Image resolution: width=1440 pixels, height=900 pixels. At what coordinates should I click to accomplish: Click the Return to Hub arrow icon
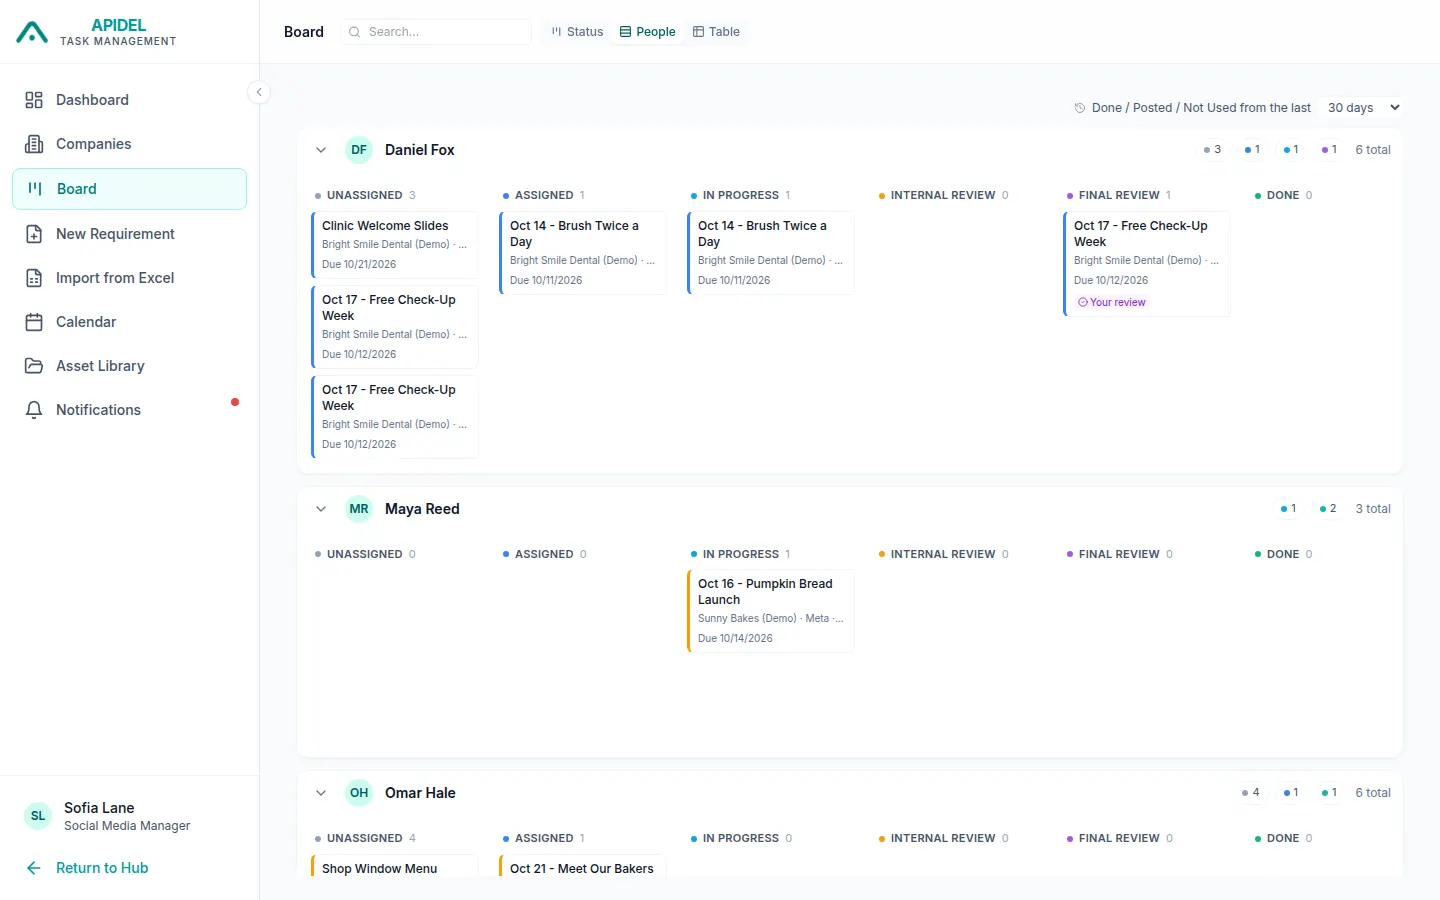[x=34, y=868]
